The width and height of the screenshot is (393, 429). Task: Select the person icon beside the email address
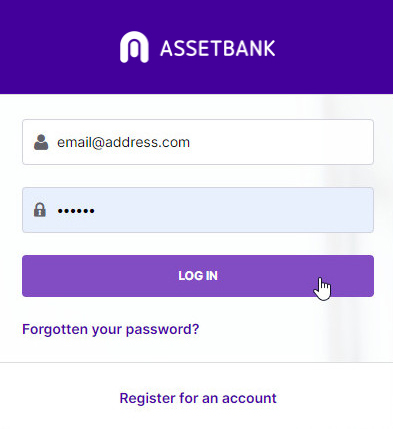click(x=41, y=142)
